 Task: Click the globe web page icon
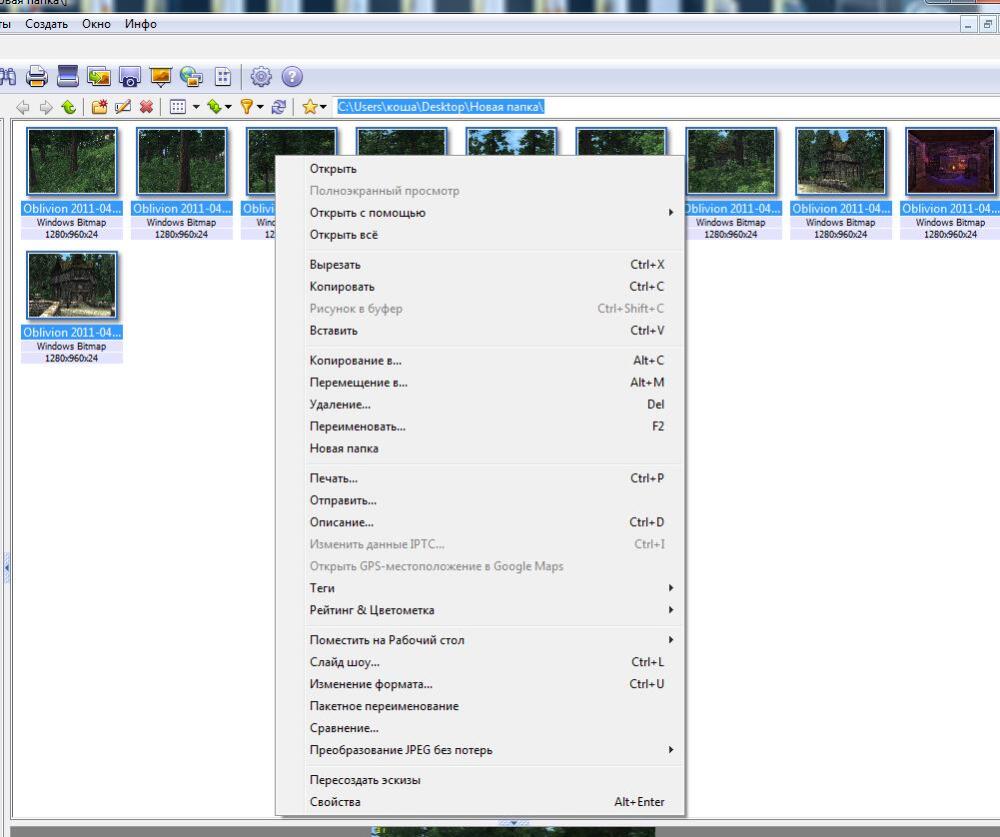click(191, 77)
